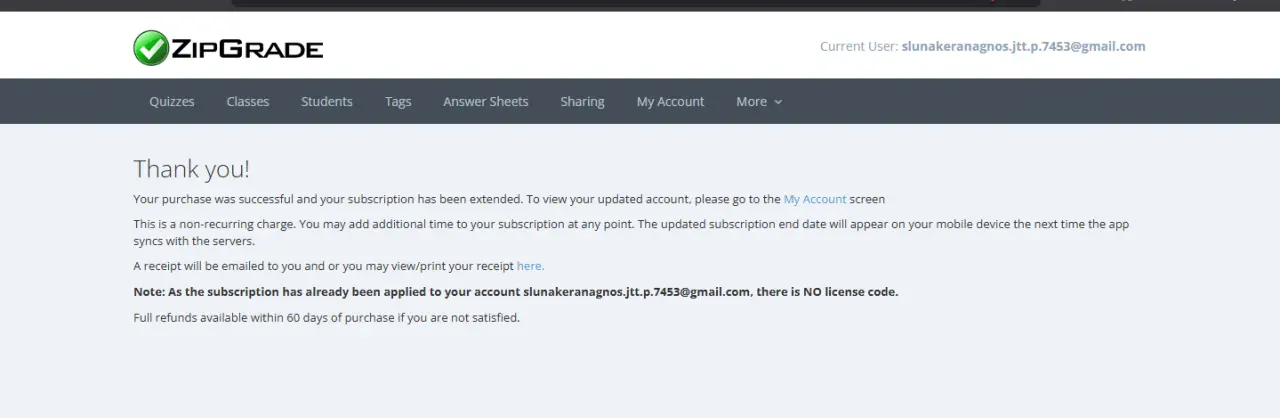Open the Students section
The width and height of the screenshot is (1280, 418).
(327, 101)
